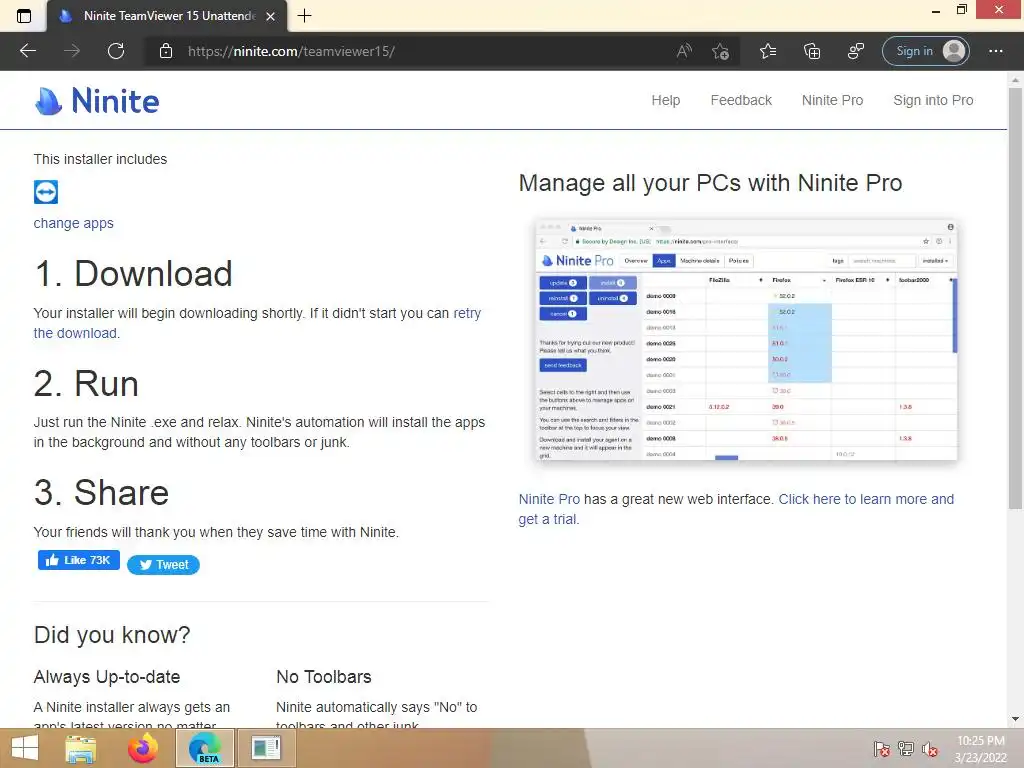Close the Ninite TeamViewer 15 tab
This screenshot has width=1024, height=768.
[270, 16]
